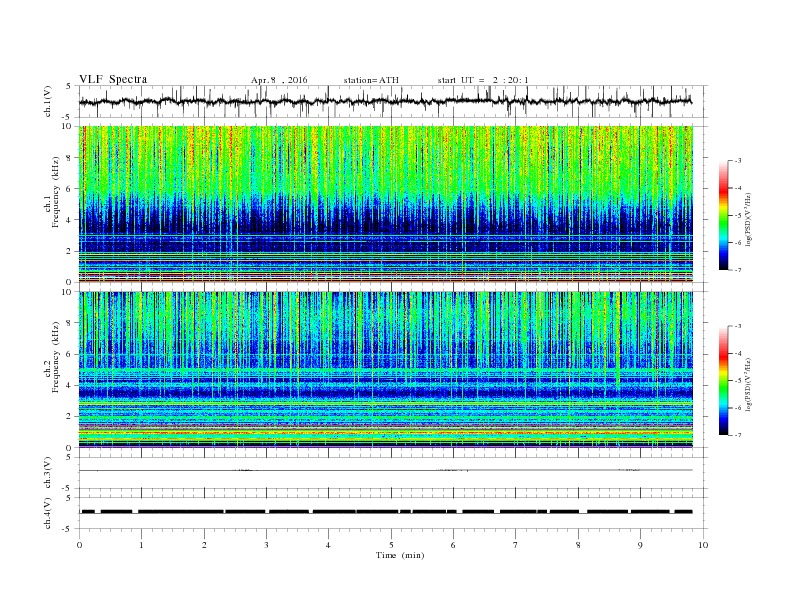Click the ch.4 black pulse trace
This screenshot has height=612, width=792.
(x=385, y=512)
